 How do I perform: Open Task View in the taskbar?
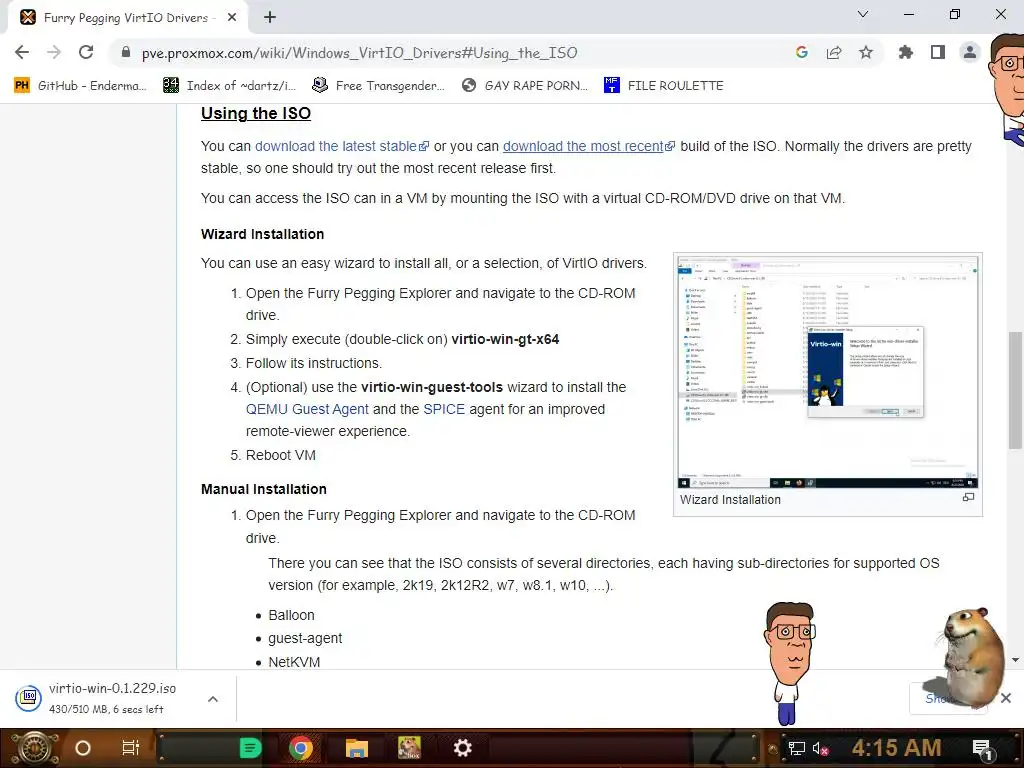pyautogui.click(x=131, y=748)
